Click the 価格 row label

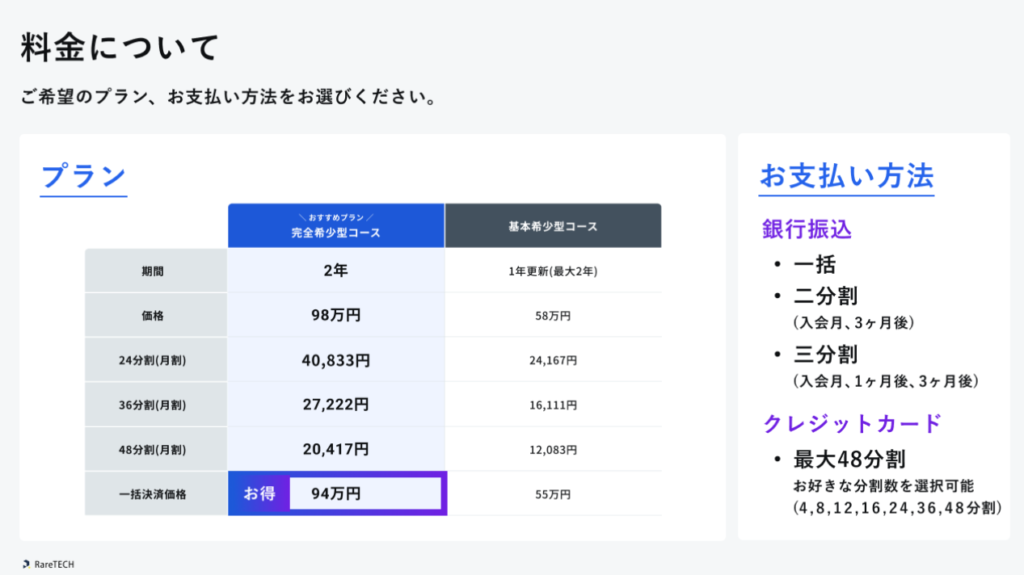click(x=156, y=315)
